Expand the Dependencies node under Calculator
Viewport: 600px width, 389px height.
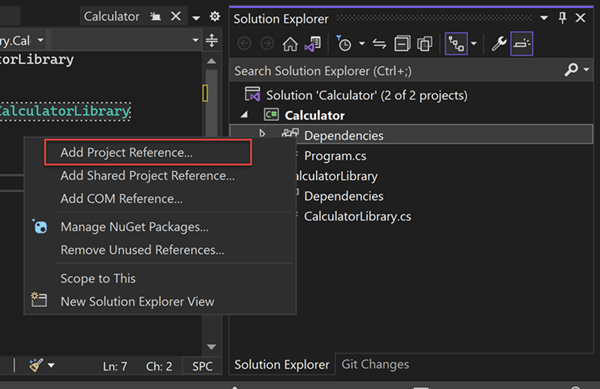[x=262, y=133]
